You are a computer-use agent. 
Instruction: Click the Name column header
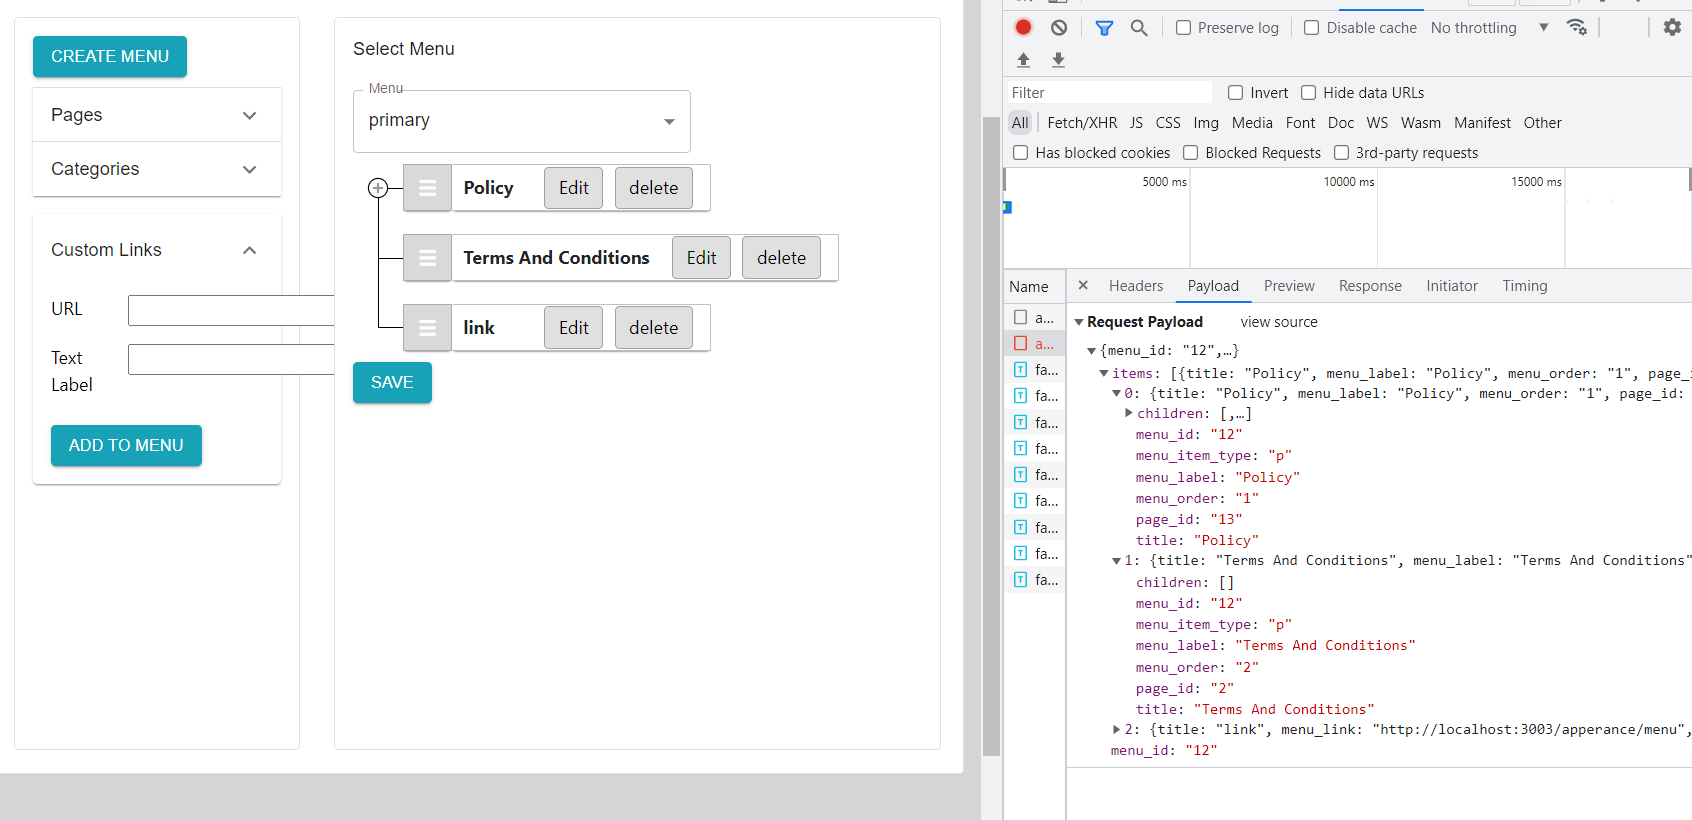click(x=1034, y=287)
